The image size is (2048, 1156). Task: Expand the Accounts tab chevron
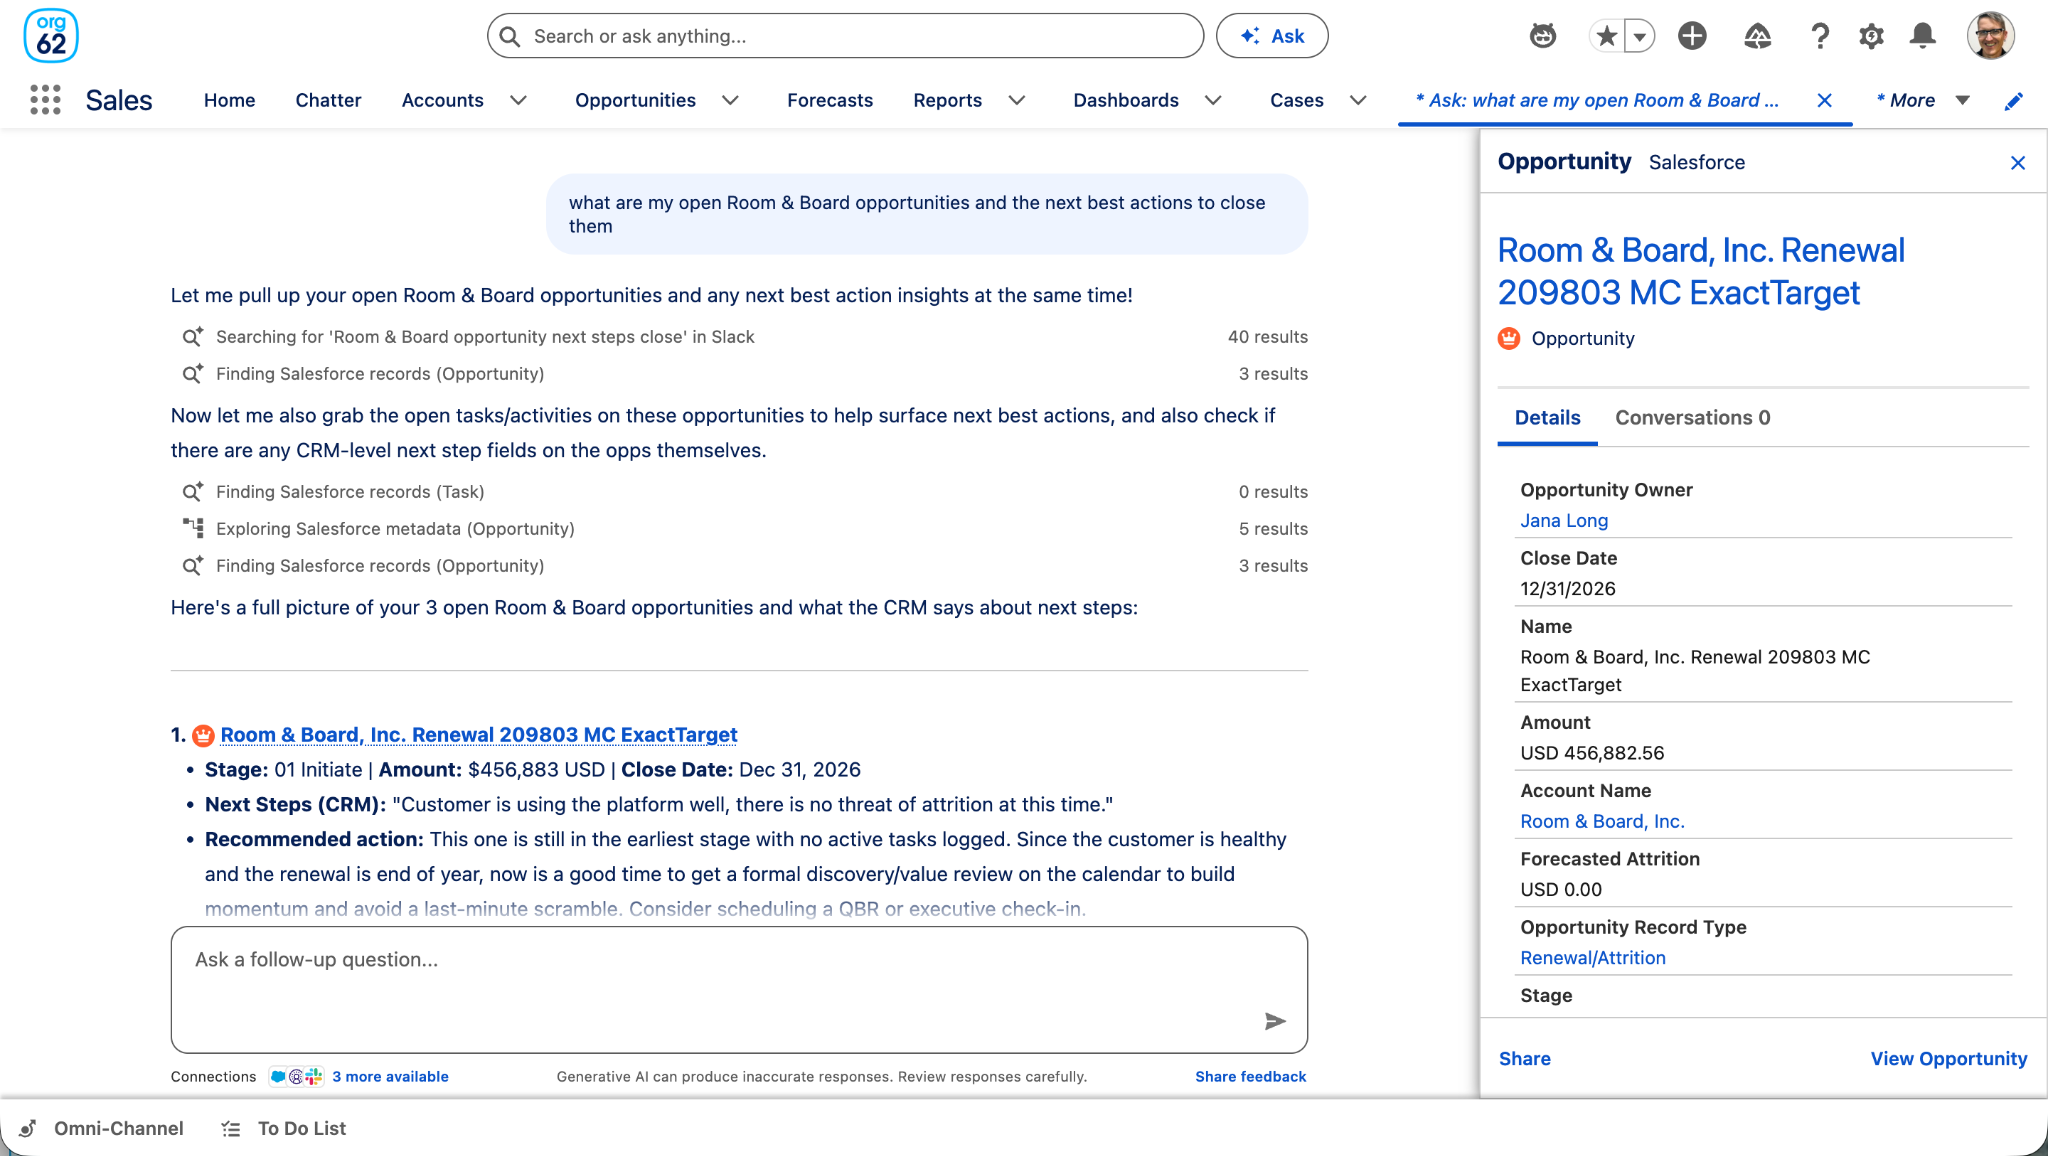[518, 100]
